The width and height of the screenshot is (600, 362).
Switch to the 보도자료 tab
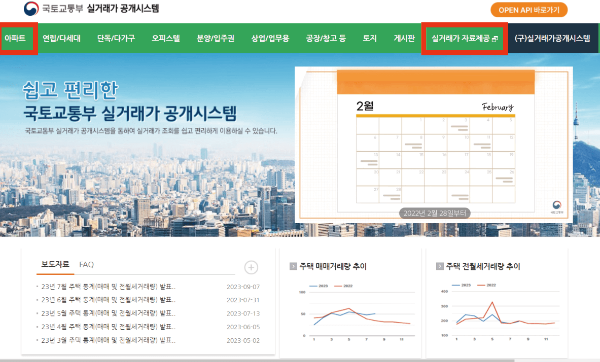click(x=55, y=264)
